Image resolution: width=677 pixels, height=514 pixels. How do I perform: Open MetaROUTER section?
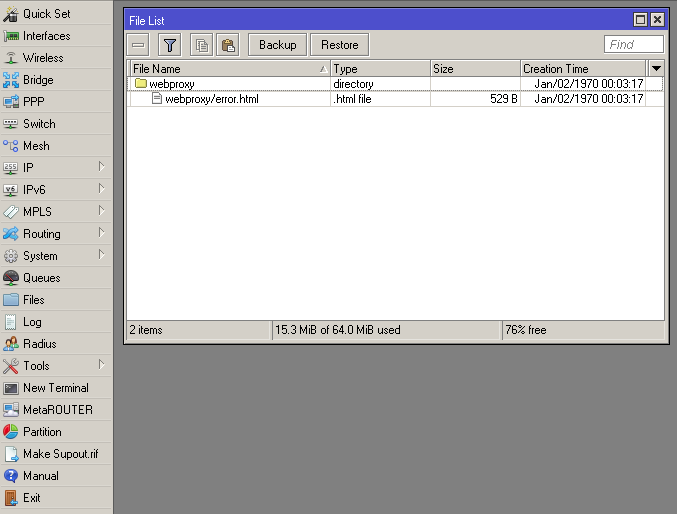[x=56, y=410]
